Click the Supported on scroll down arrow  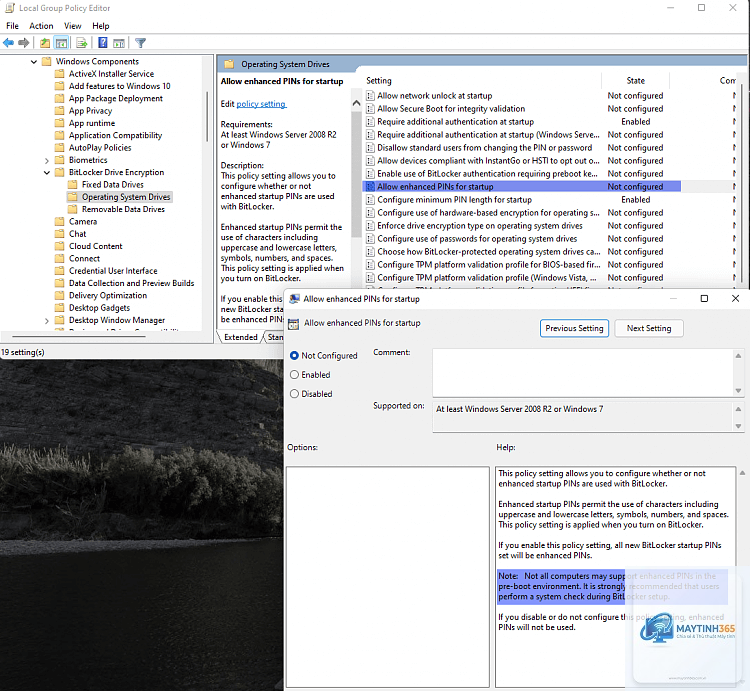(x=739, y=426)
